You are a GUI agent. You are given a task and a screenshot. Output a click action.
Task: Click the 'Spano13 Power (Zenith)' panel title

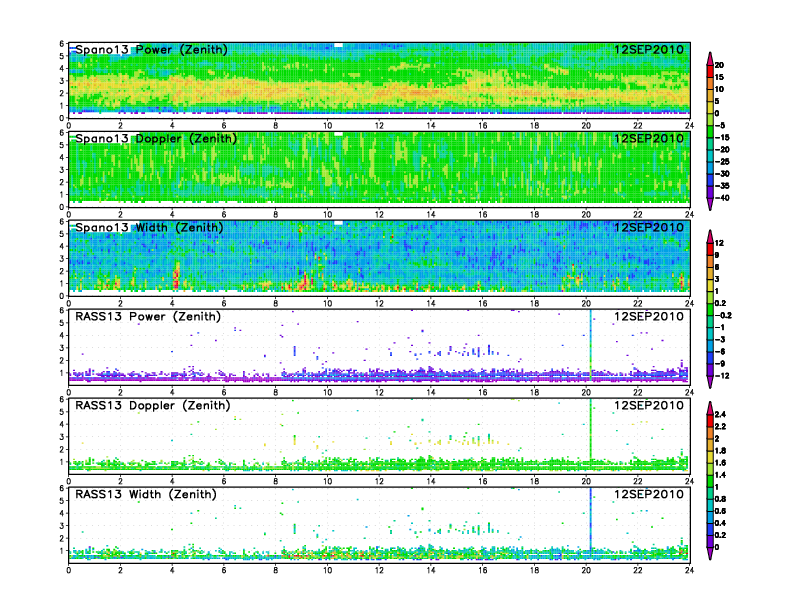[151, 49]
